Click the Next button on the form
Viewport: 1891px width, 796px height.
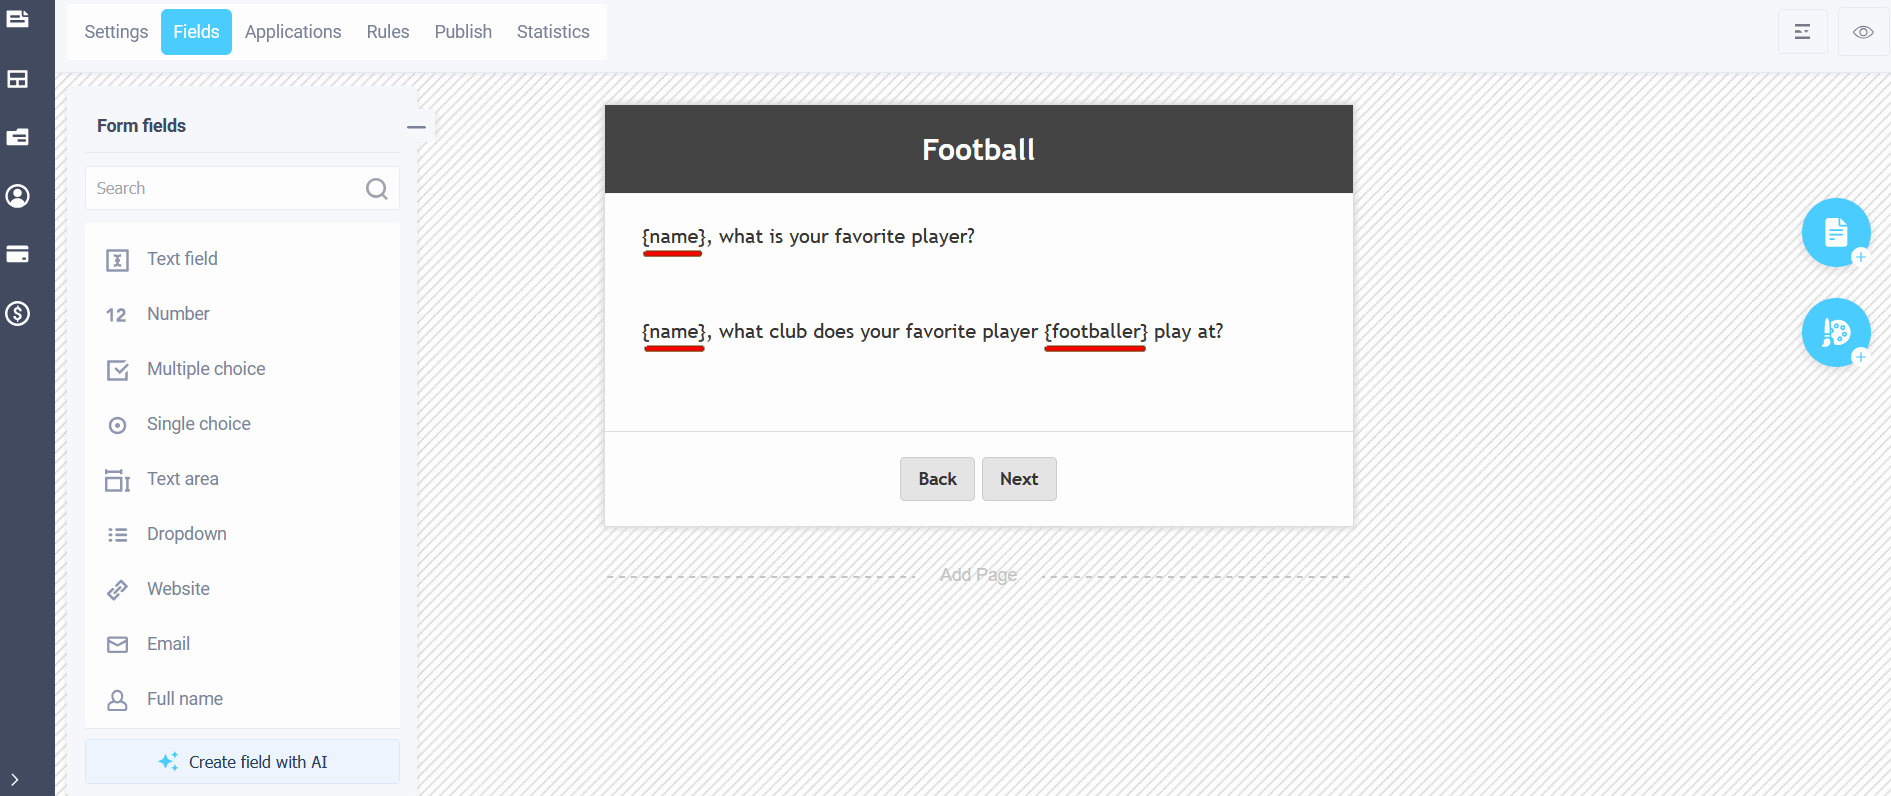tap(1019, 479)
